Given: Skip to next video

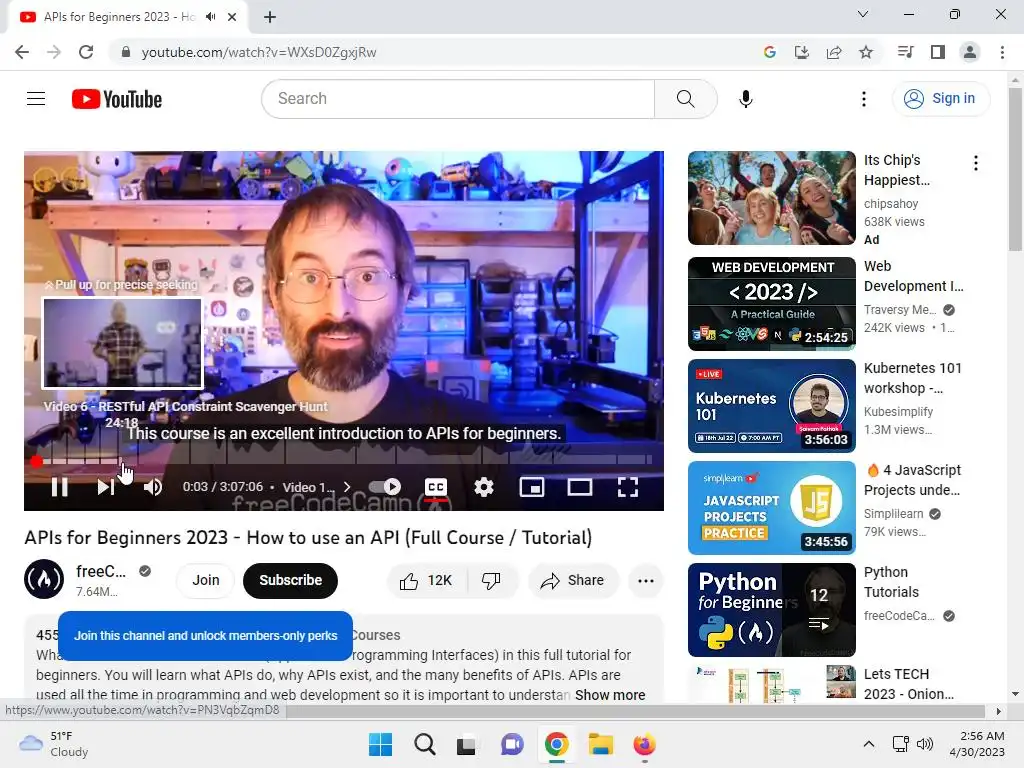Looking at the screenshot, I should tap(105, 487).
